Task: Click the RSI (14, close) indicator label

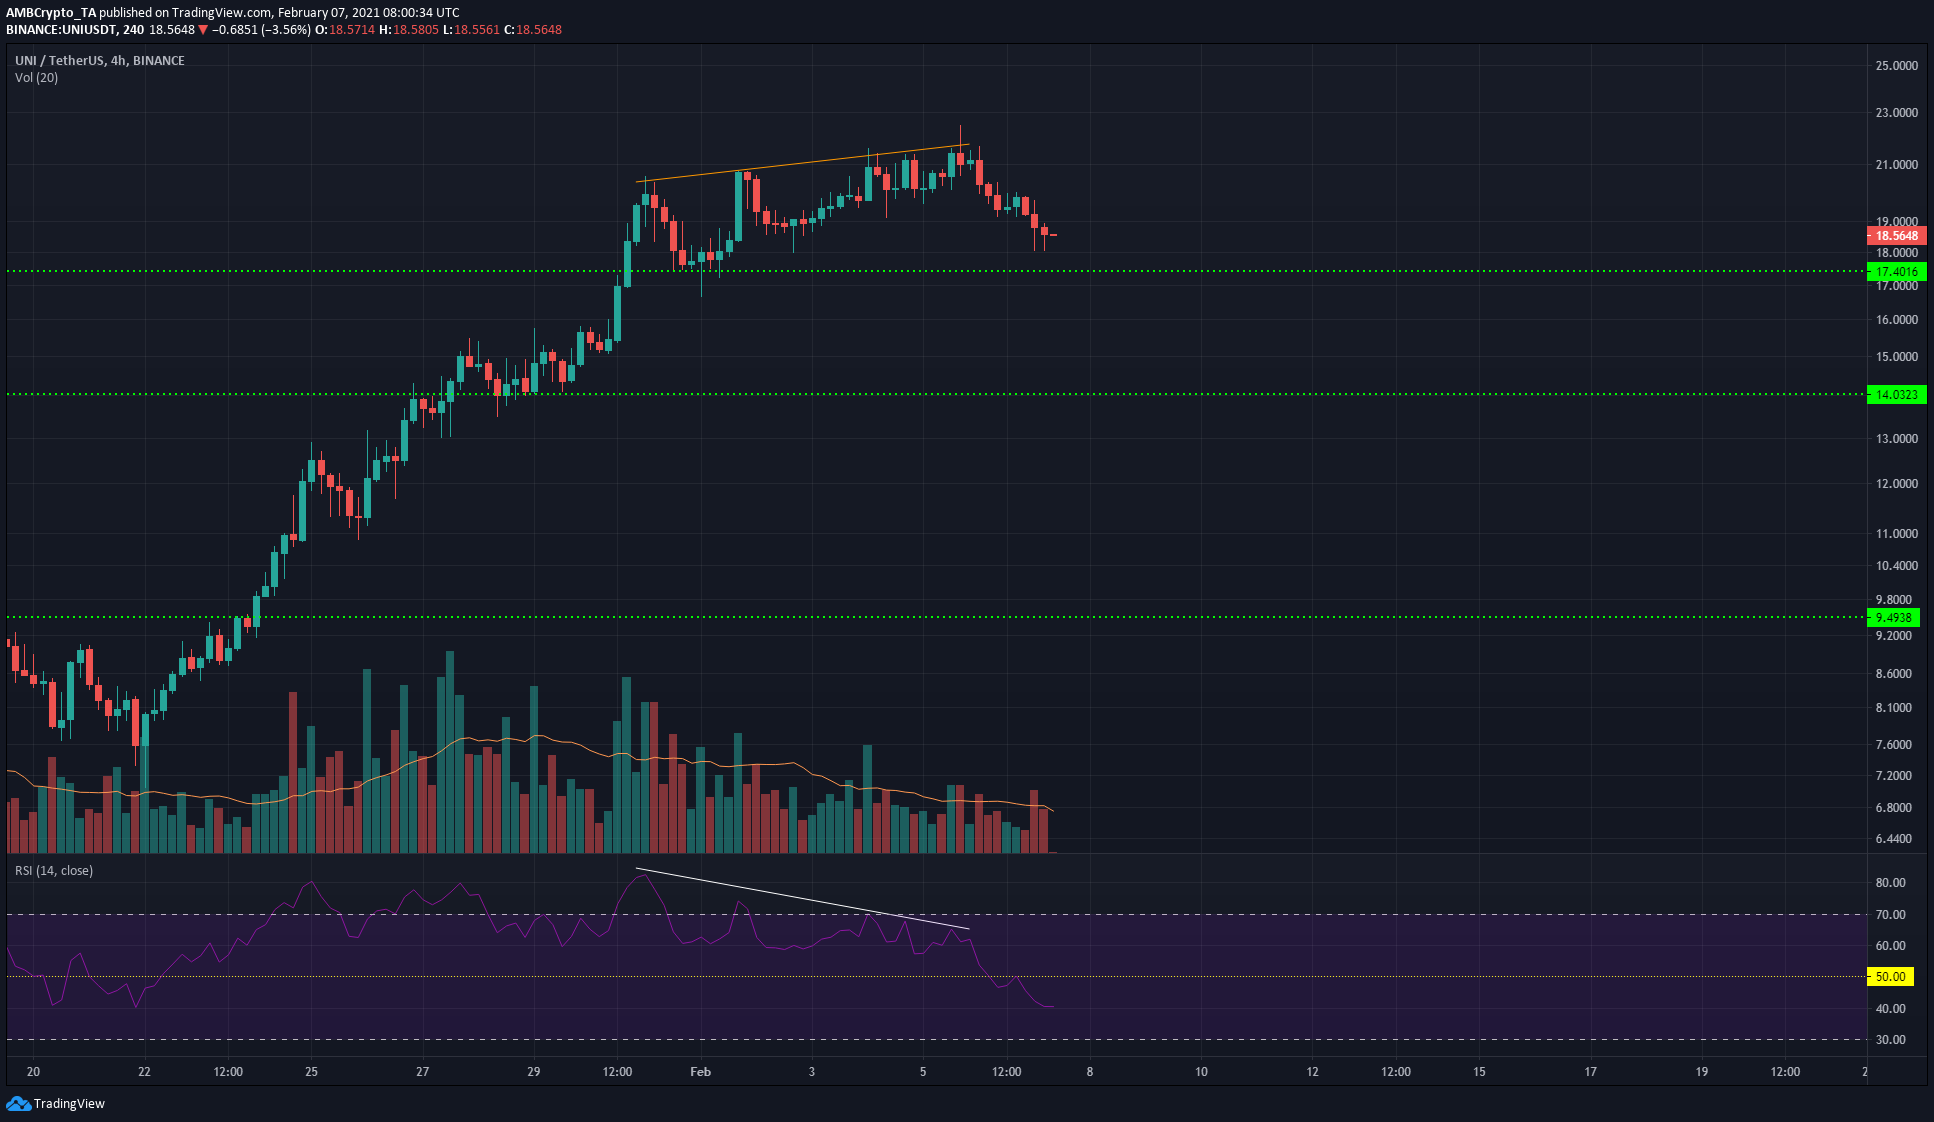Action: coord(54,871)
